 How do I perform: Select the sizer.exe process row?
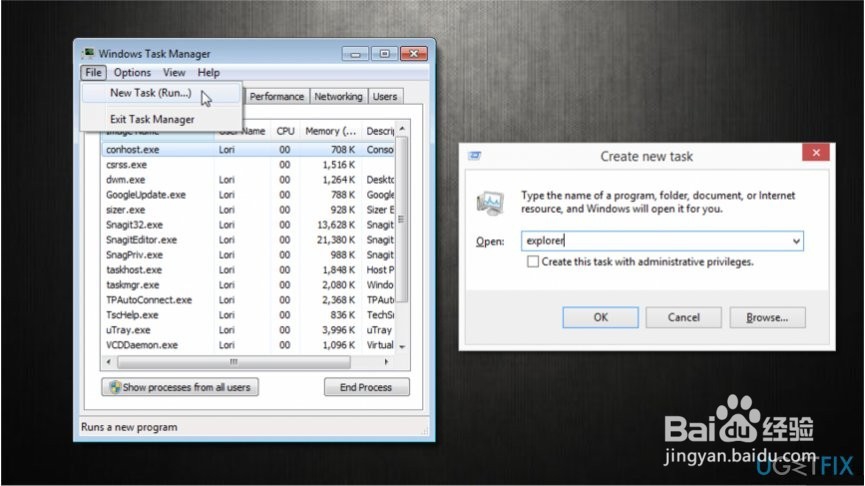pyautogui.click(x=248, y=210)
